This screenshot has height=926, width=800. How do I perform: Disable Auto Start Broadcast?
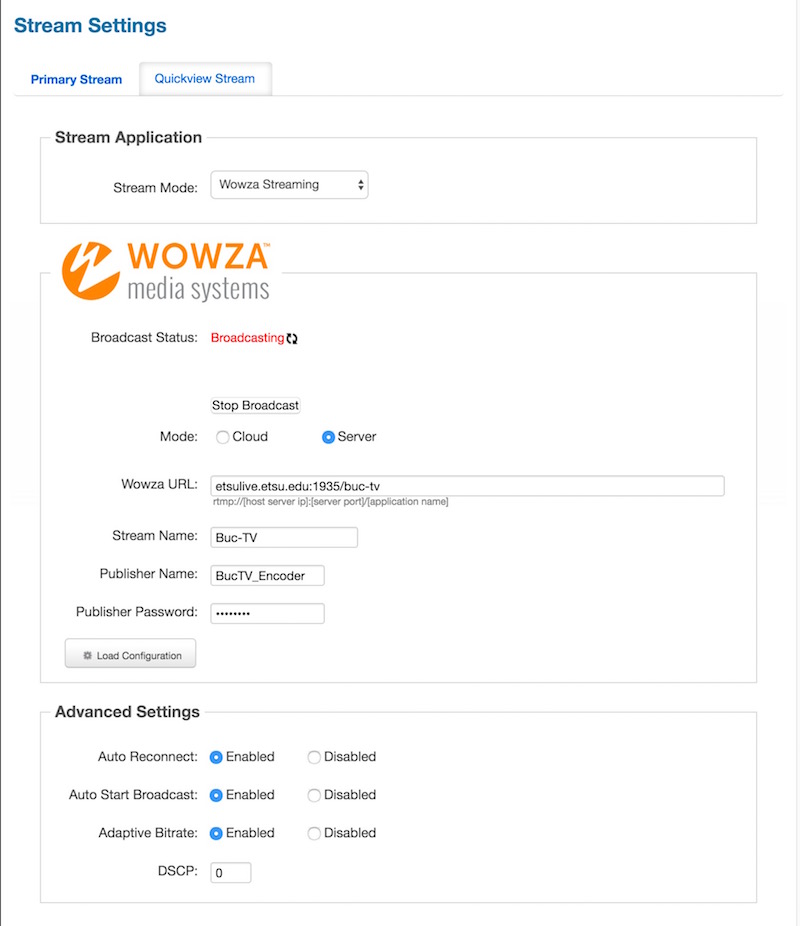point(314,795)
